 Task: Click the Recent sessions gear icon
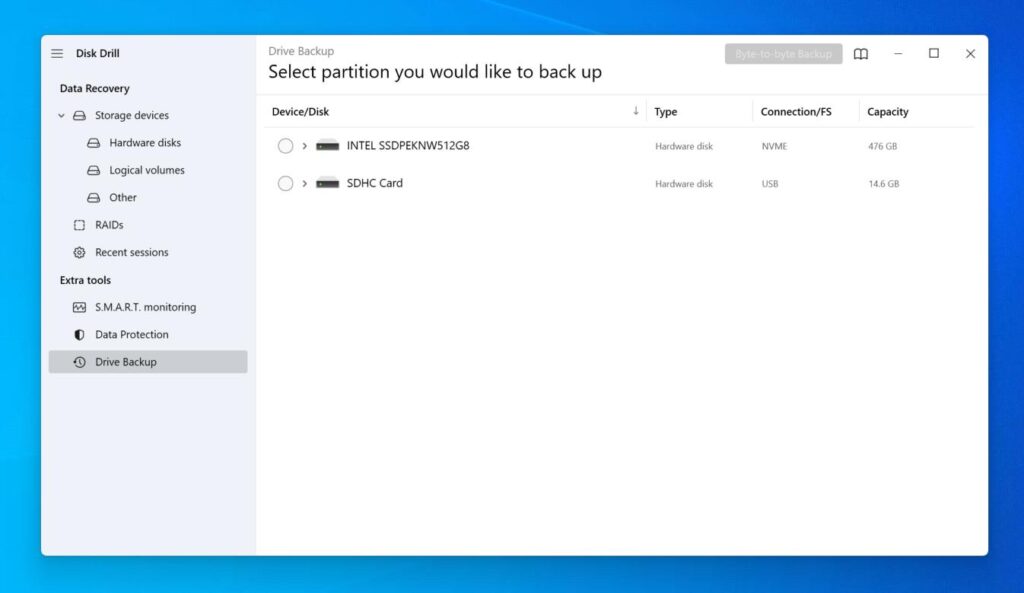(79, 253)
